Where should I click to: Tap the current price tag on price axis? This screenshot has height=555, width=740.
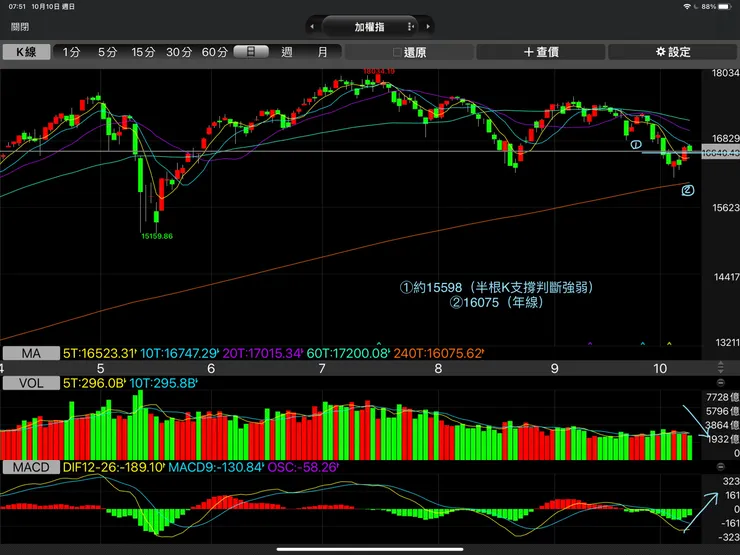pyautogui.click(x=721, y=152)
